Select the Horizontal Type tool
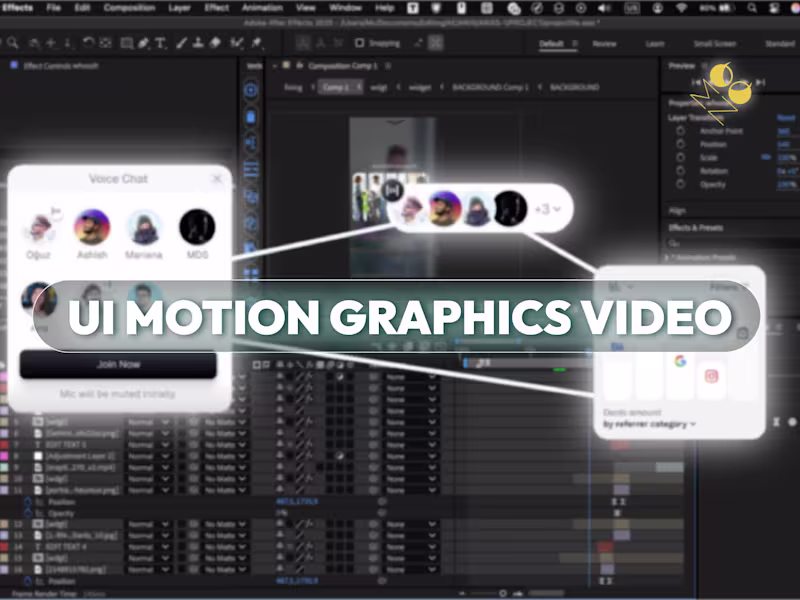This screenshot has width=800, height=600. point(159,42)
